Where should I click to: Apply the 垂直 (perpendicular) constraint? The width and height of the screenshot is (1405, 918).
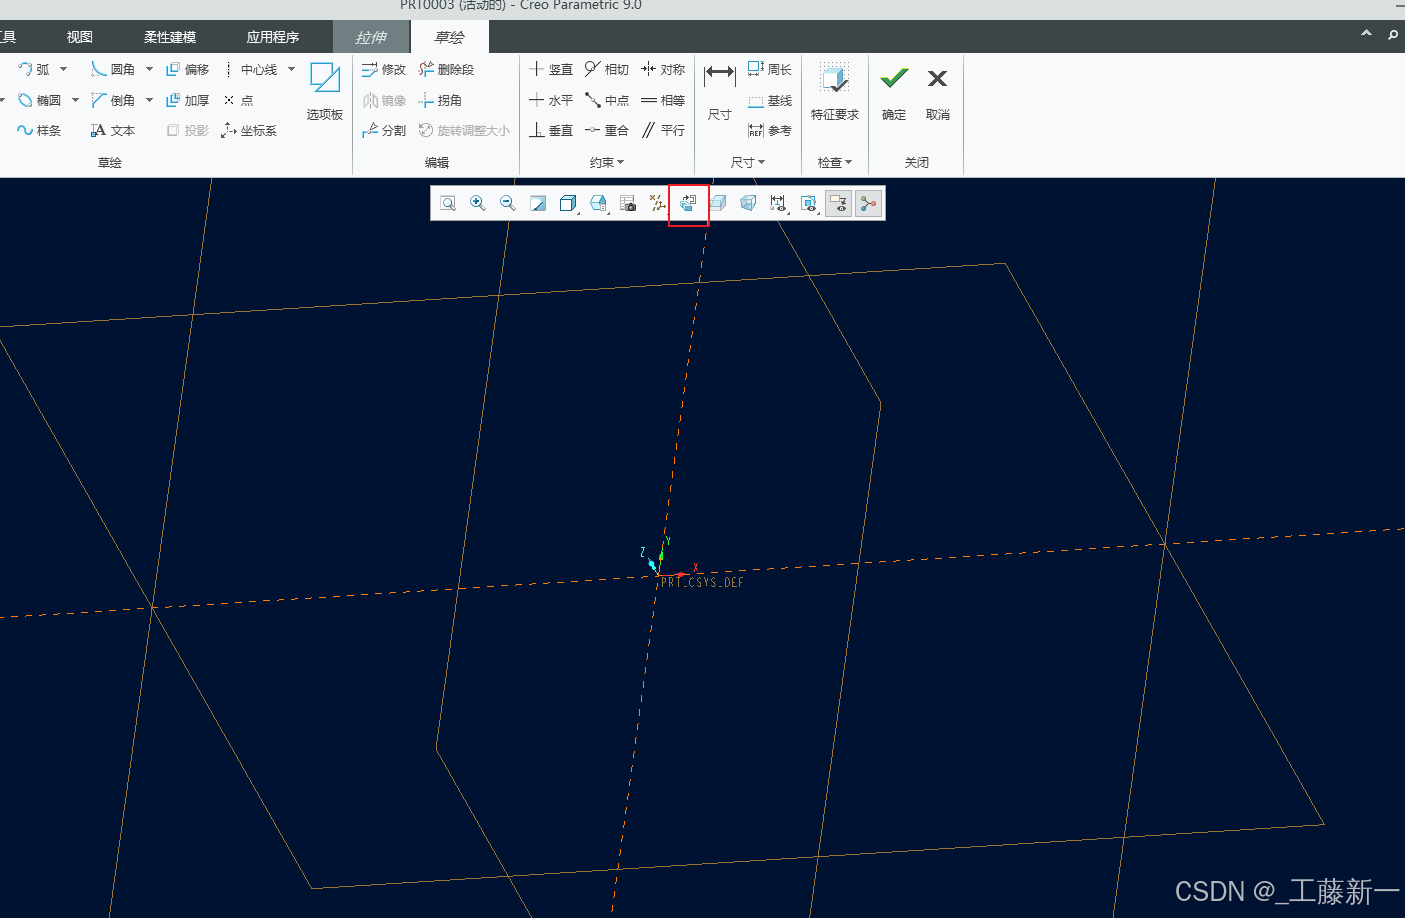click(x=551, y=130)
